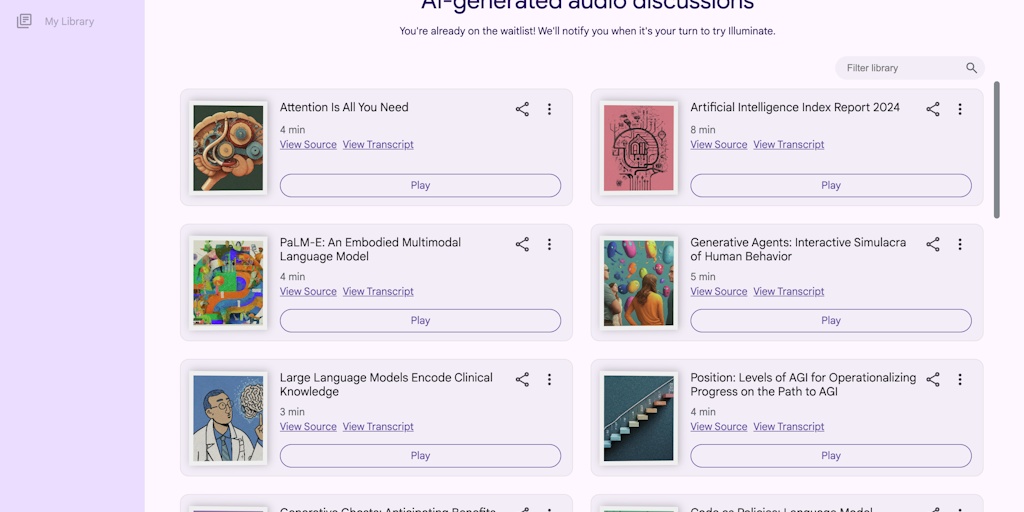View Transcript for PaLM-E paper

click(378, 292)
